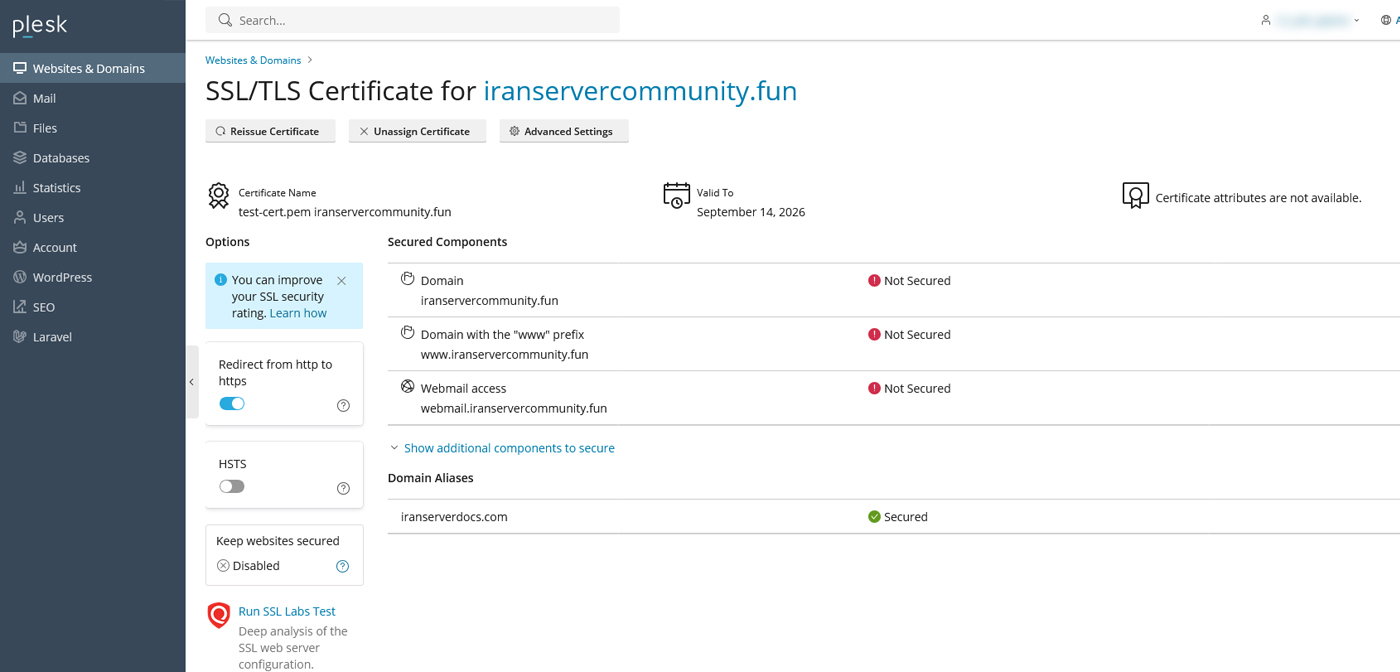Collapse the left sidebar panel
The width and height of the screenshot is (1400, 672).
[192, 382]
